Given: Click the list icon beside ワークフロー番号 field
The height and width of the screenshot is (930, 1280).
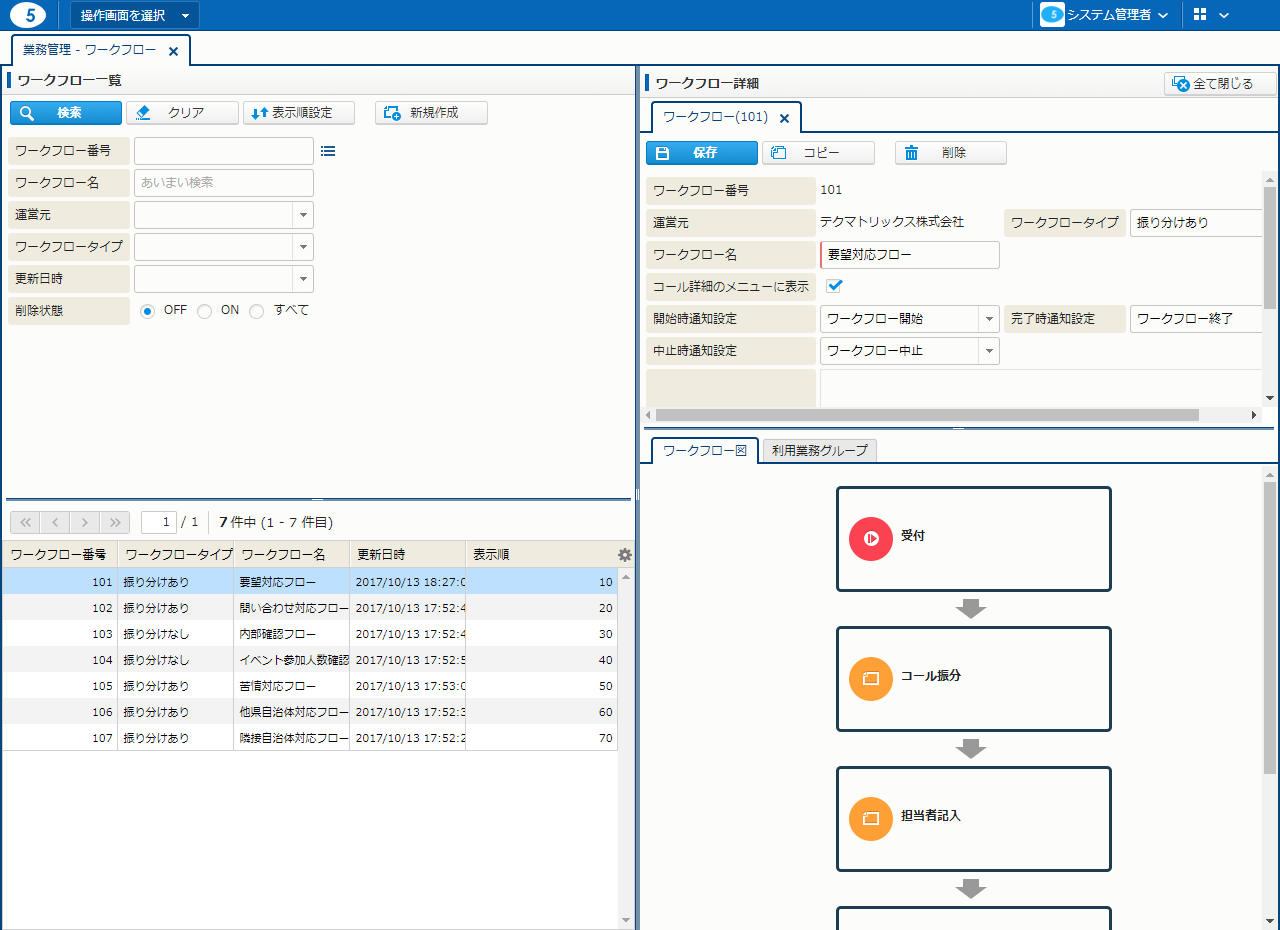Looking at the screenshot, I should tap(328, 151).
